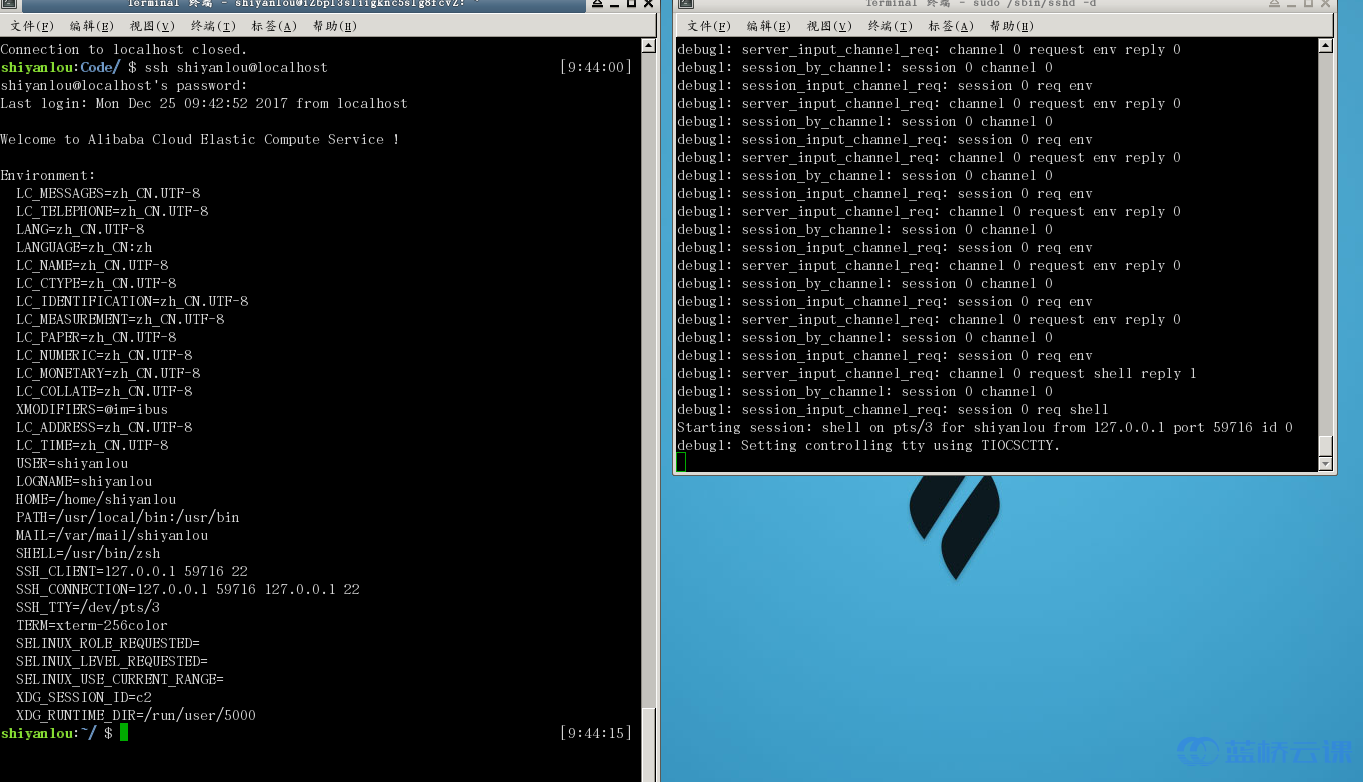The width and height of the screenshot is (1363, 782).
Task: Click the sshd terminal scrollbar thumb
Action: pos(1326,446)
